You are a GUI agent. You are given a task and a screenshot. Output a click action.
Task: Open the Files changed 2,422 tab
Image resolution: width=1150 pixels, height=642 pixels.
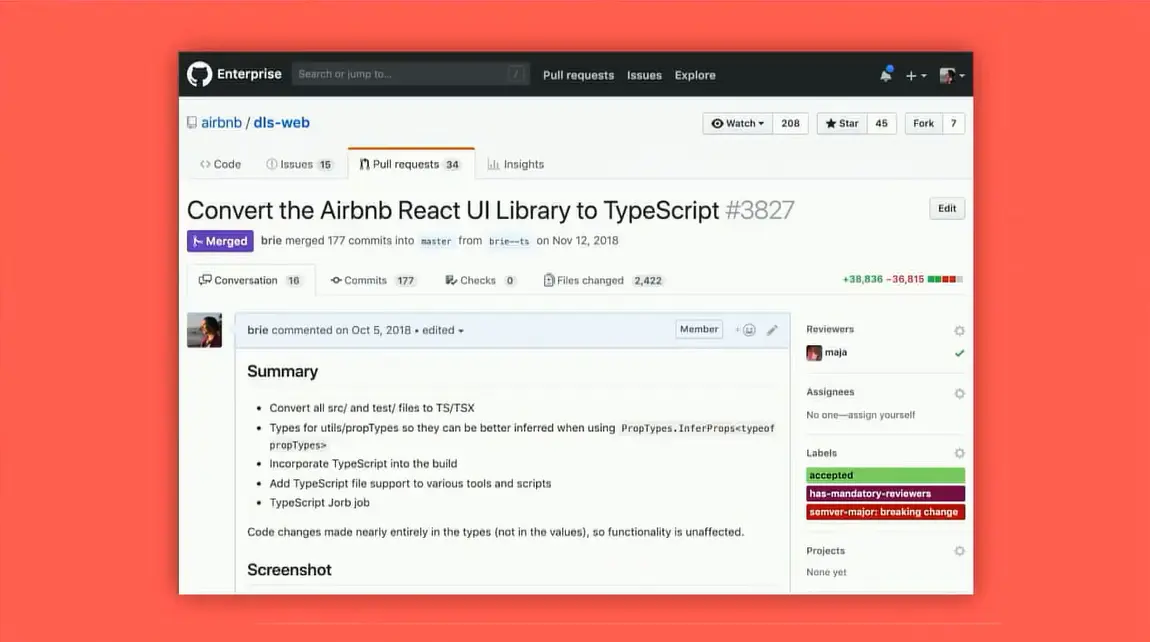pos(603,280)
